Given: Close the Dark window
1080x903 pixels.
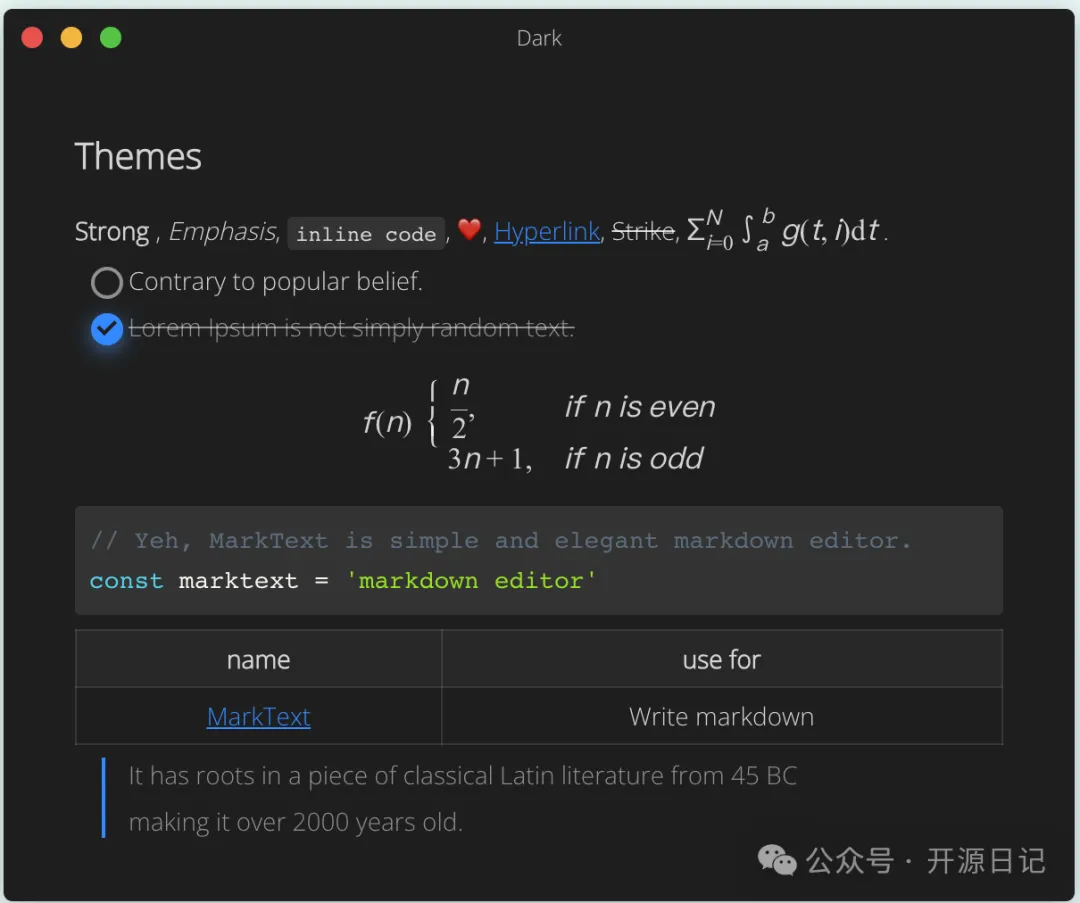Looking at the screenshot, I should [x=32, y=38].
